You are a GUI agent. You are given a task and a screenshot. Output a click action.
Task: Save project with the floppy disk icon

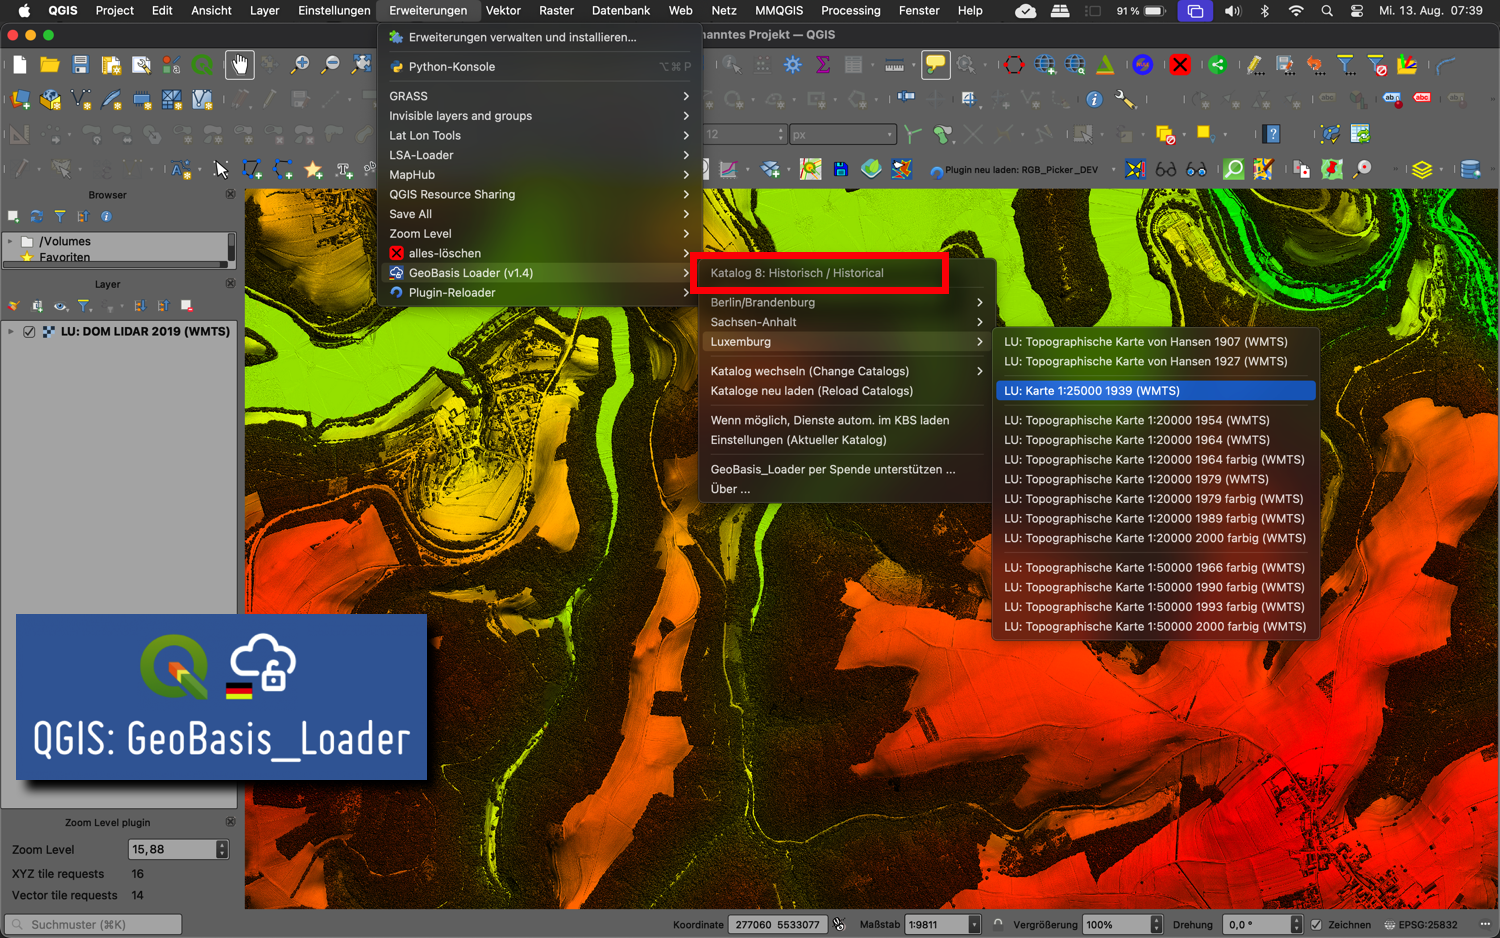click(x=81, y=65)
